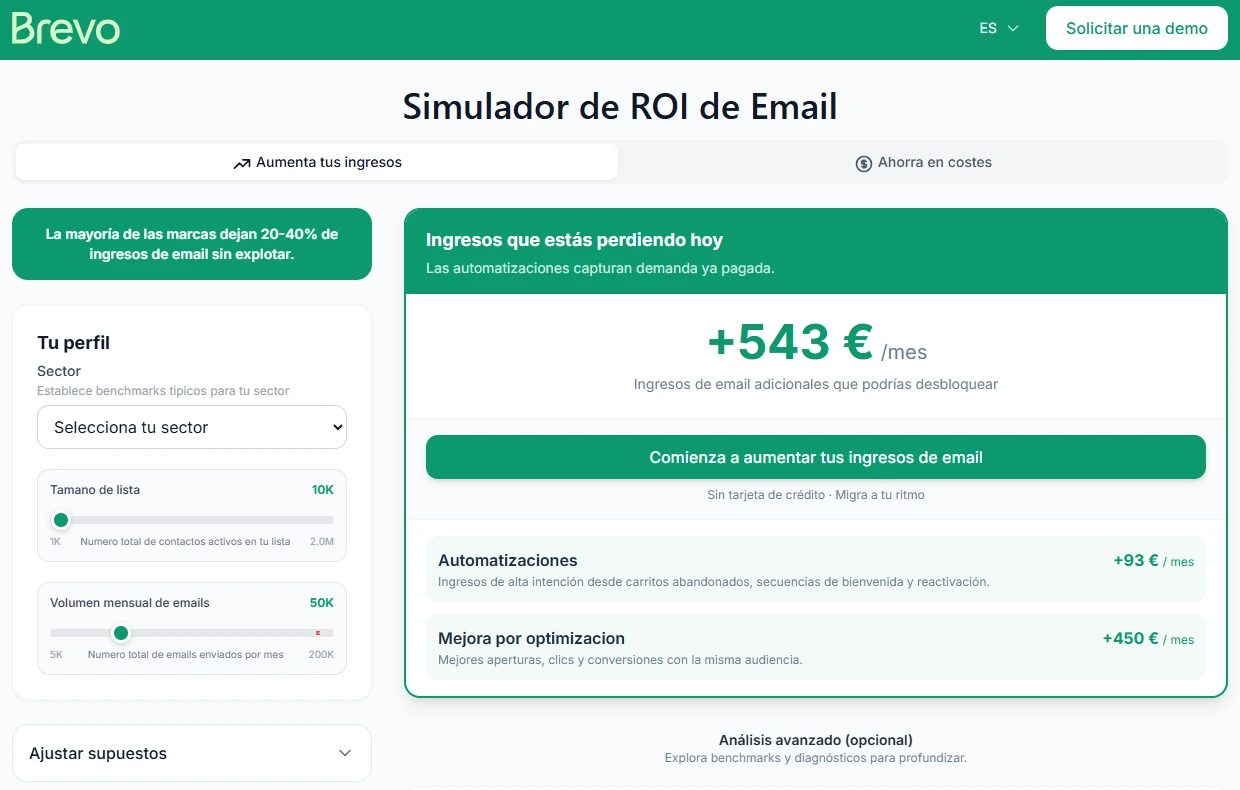Adjust the Volumen mensual de emails slider handle

pyautogui.click(x=121, y=633)
